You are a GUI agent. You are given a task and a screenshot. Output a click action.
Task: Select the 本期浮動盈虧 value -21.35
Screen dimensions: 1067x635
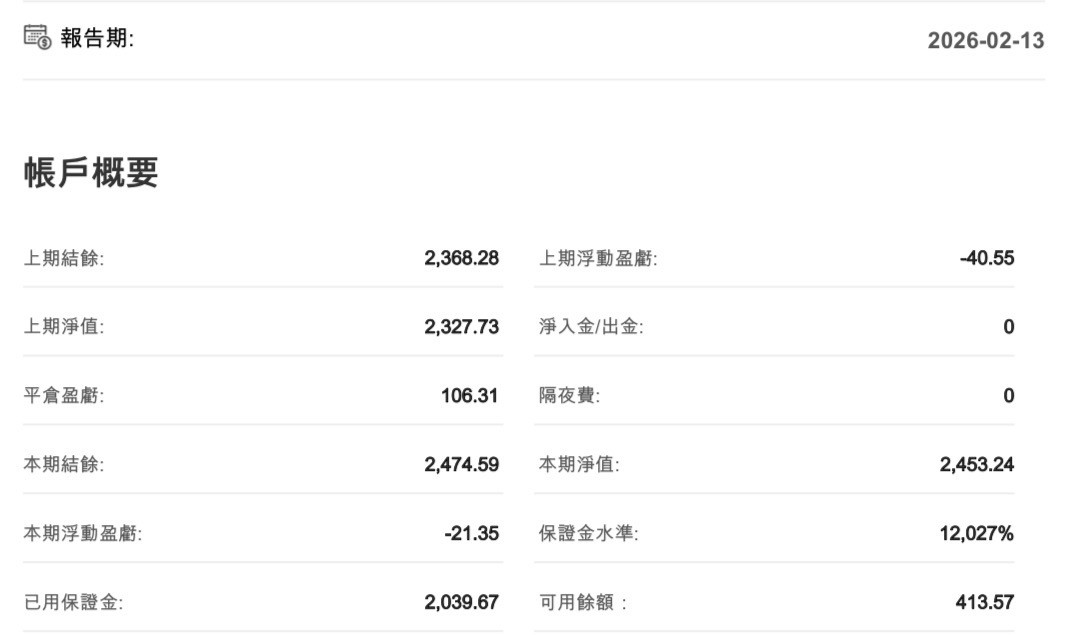click(471, 533)
